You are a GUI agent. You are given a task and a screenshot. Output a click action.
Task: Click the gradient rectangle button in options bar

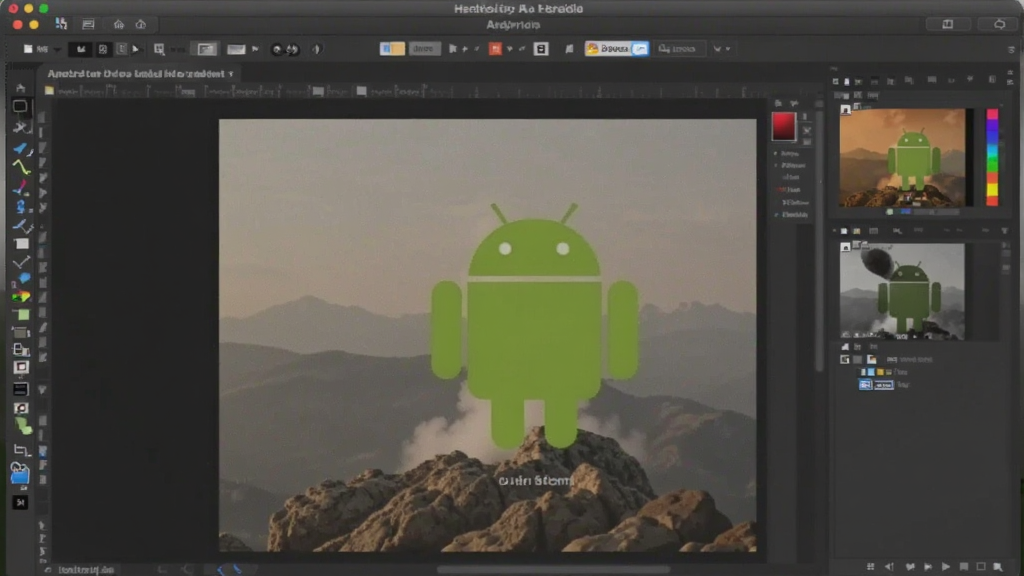coord(236,49)
